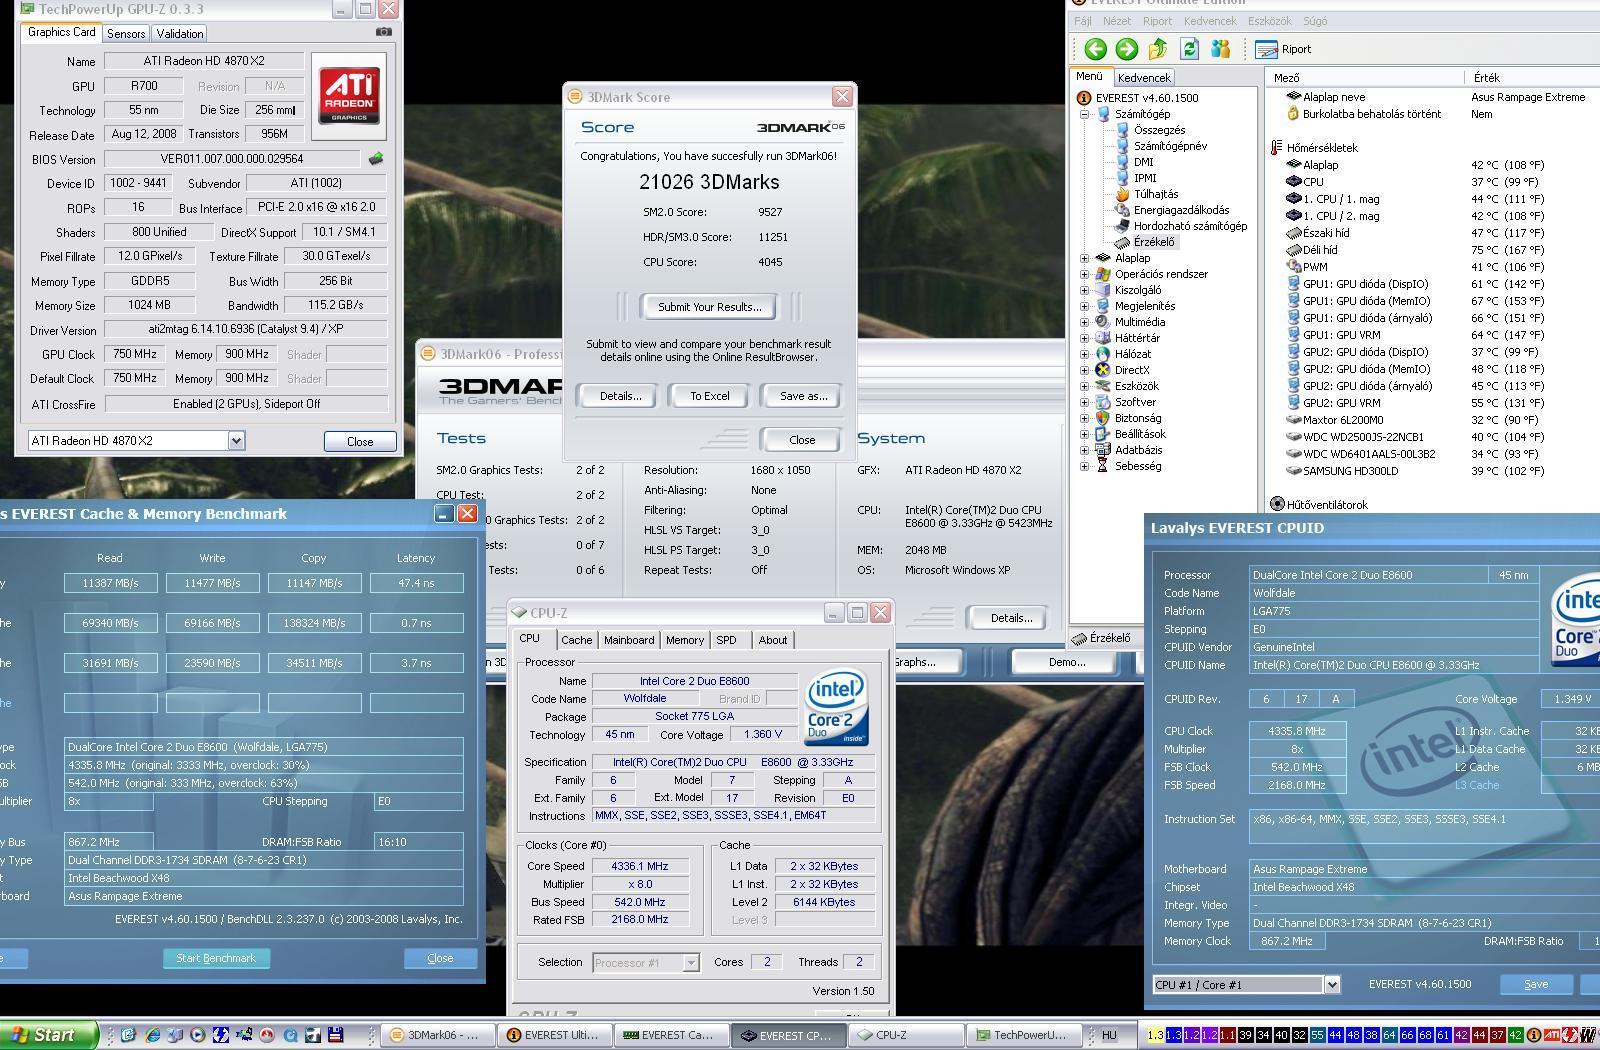Select Energiagazdálkodás tree item
This screenshot has height=1050, width=1600.
1172,210
